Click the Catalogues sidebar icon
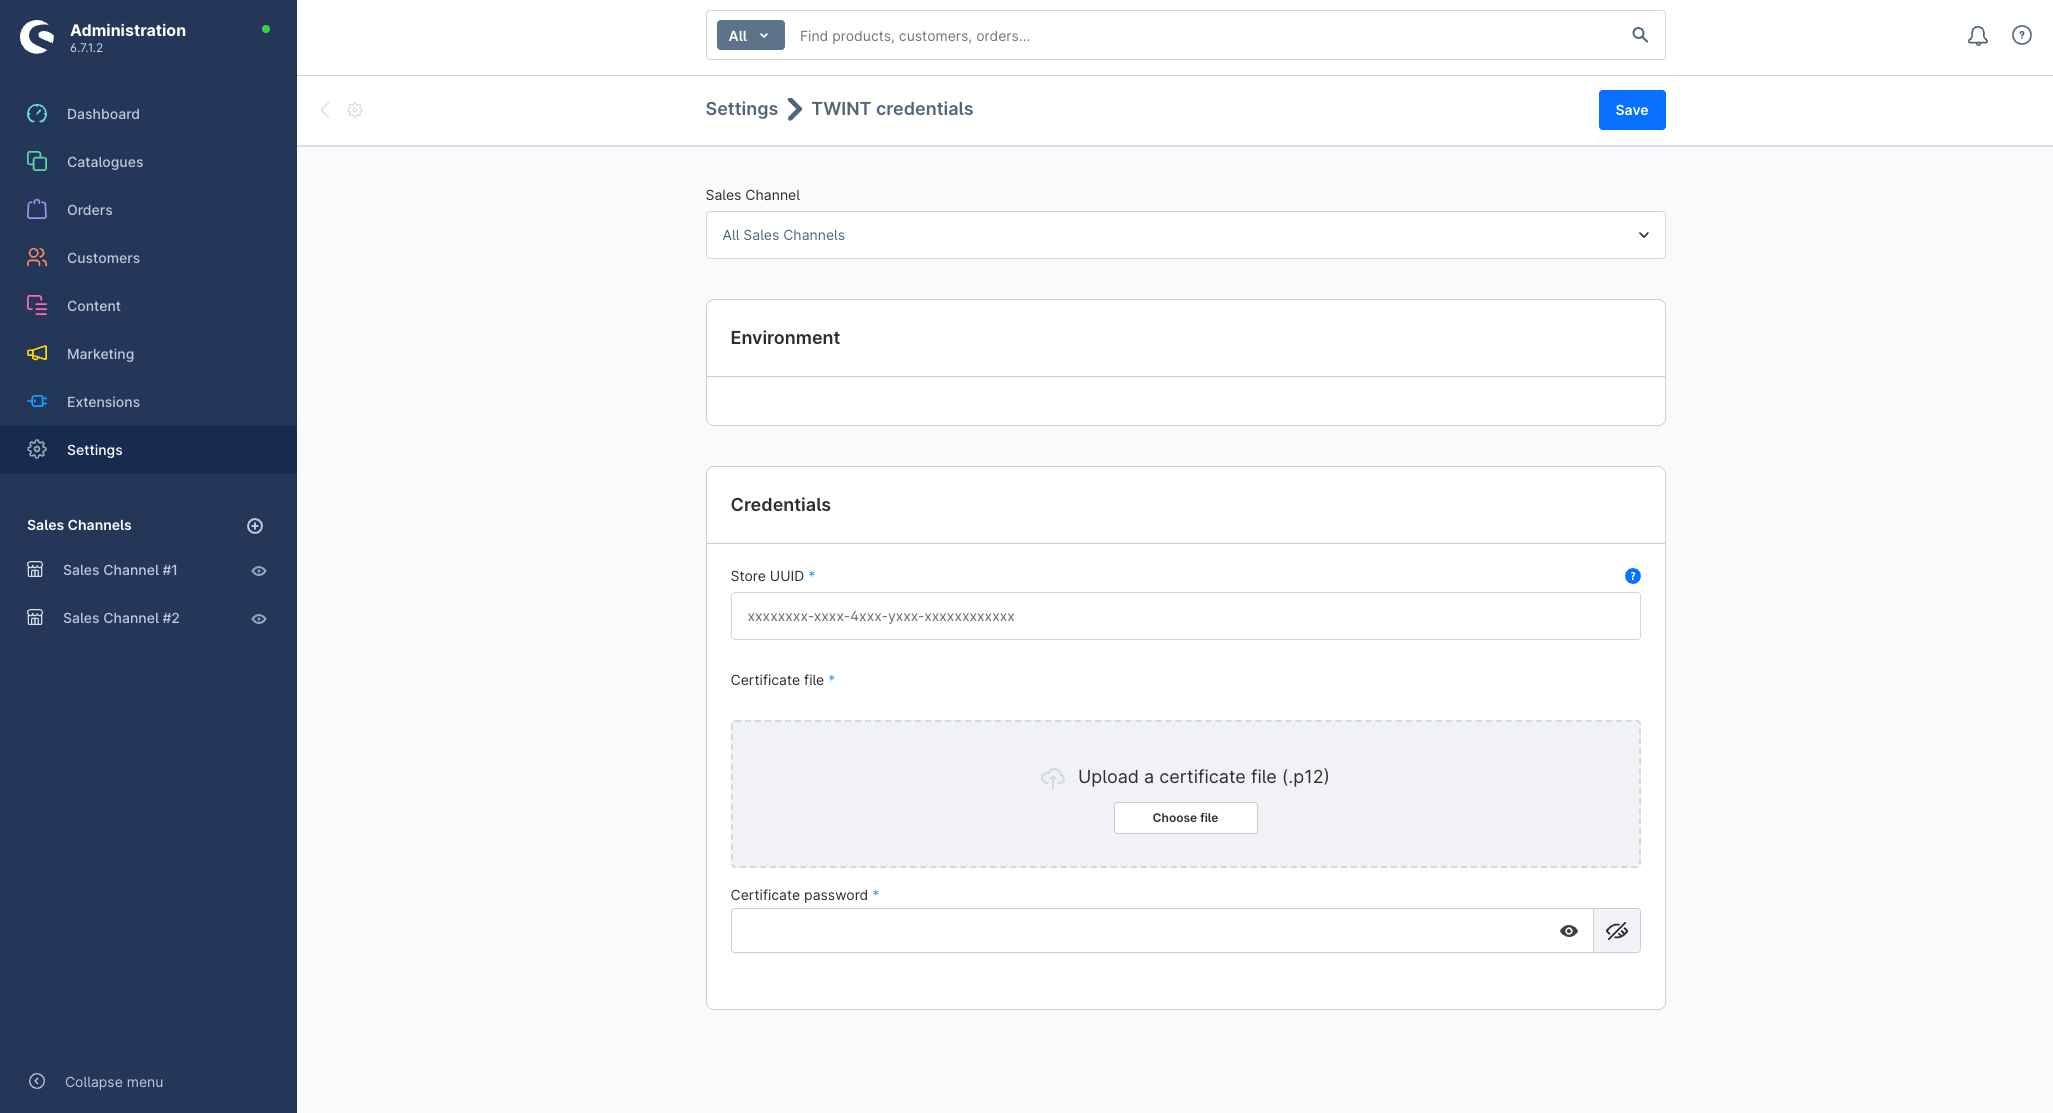Viewport: 2053px width, 1113px height. point(37,161)
